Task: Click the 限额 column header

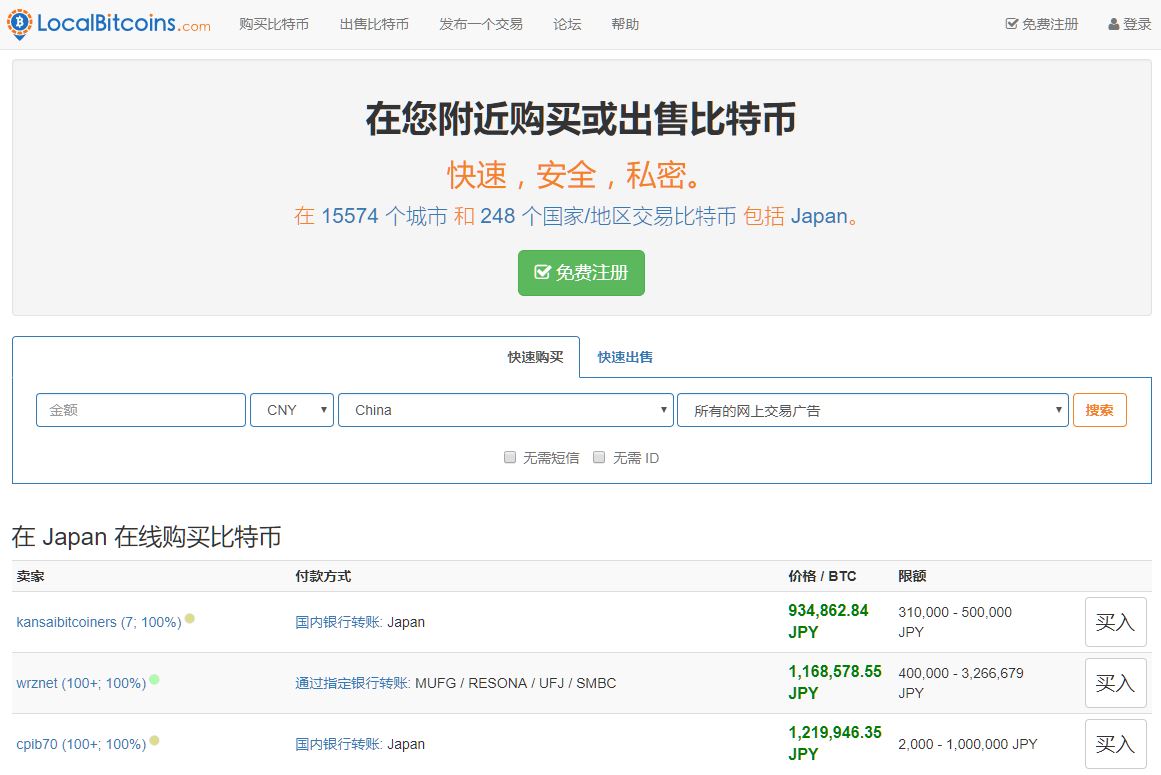Action: pyautogui.click(x=912, y=576)
